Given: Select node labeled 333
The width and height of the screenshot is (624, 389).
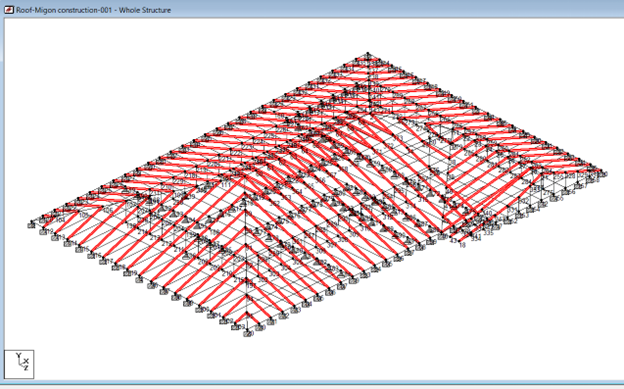Looking at the screenshot, I should coord(536,188).
